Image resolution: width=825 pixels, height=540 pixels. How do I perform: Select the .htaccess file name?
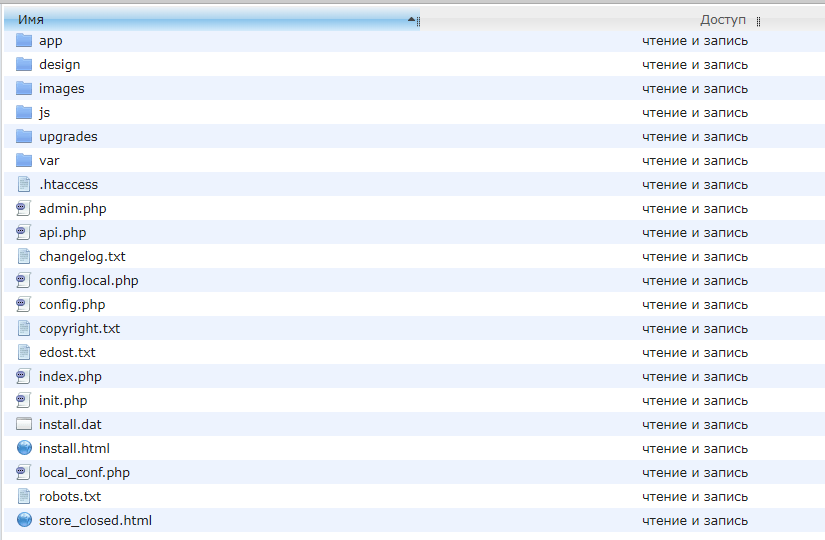click(68, 185)
